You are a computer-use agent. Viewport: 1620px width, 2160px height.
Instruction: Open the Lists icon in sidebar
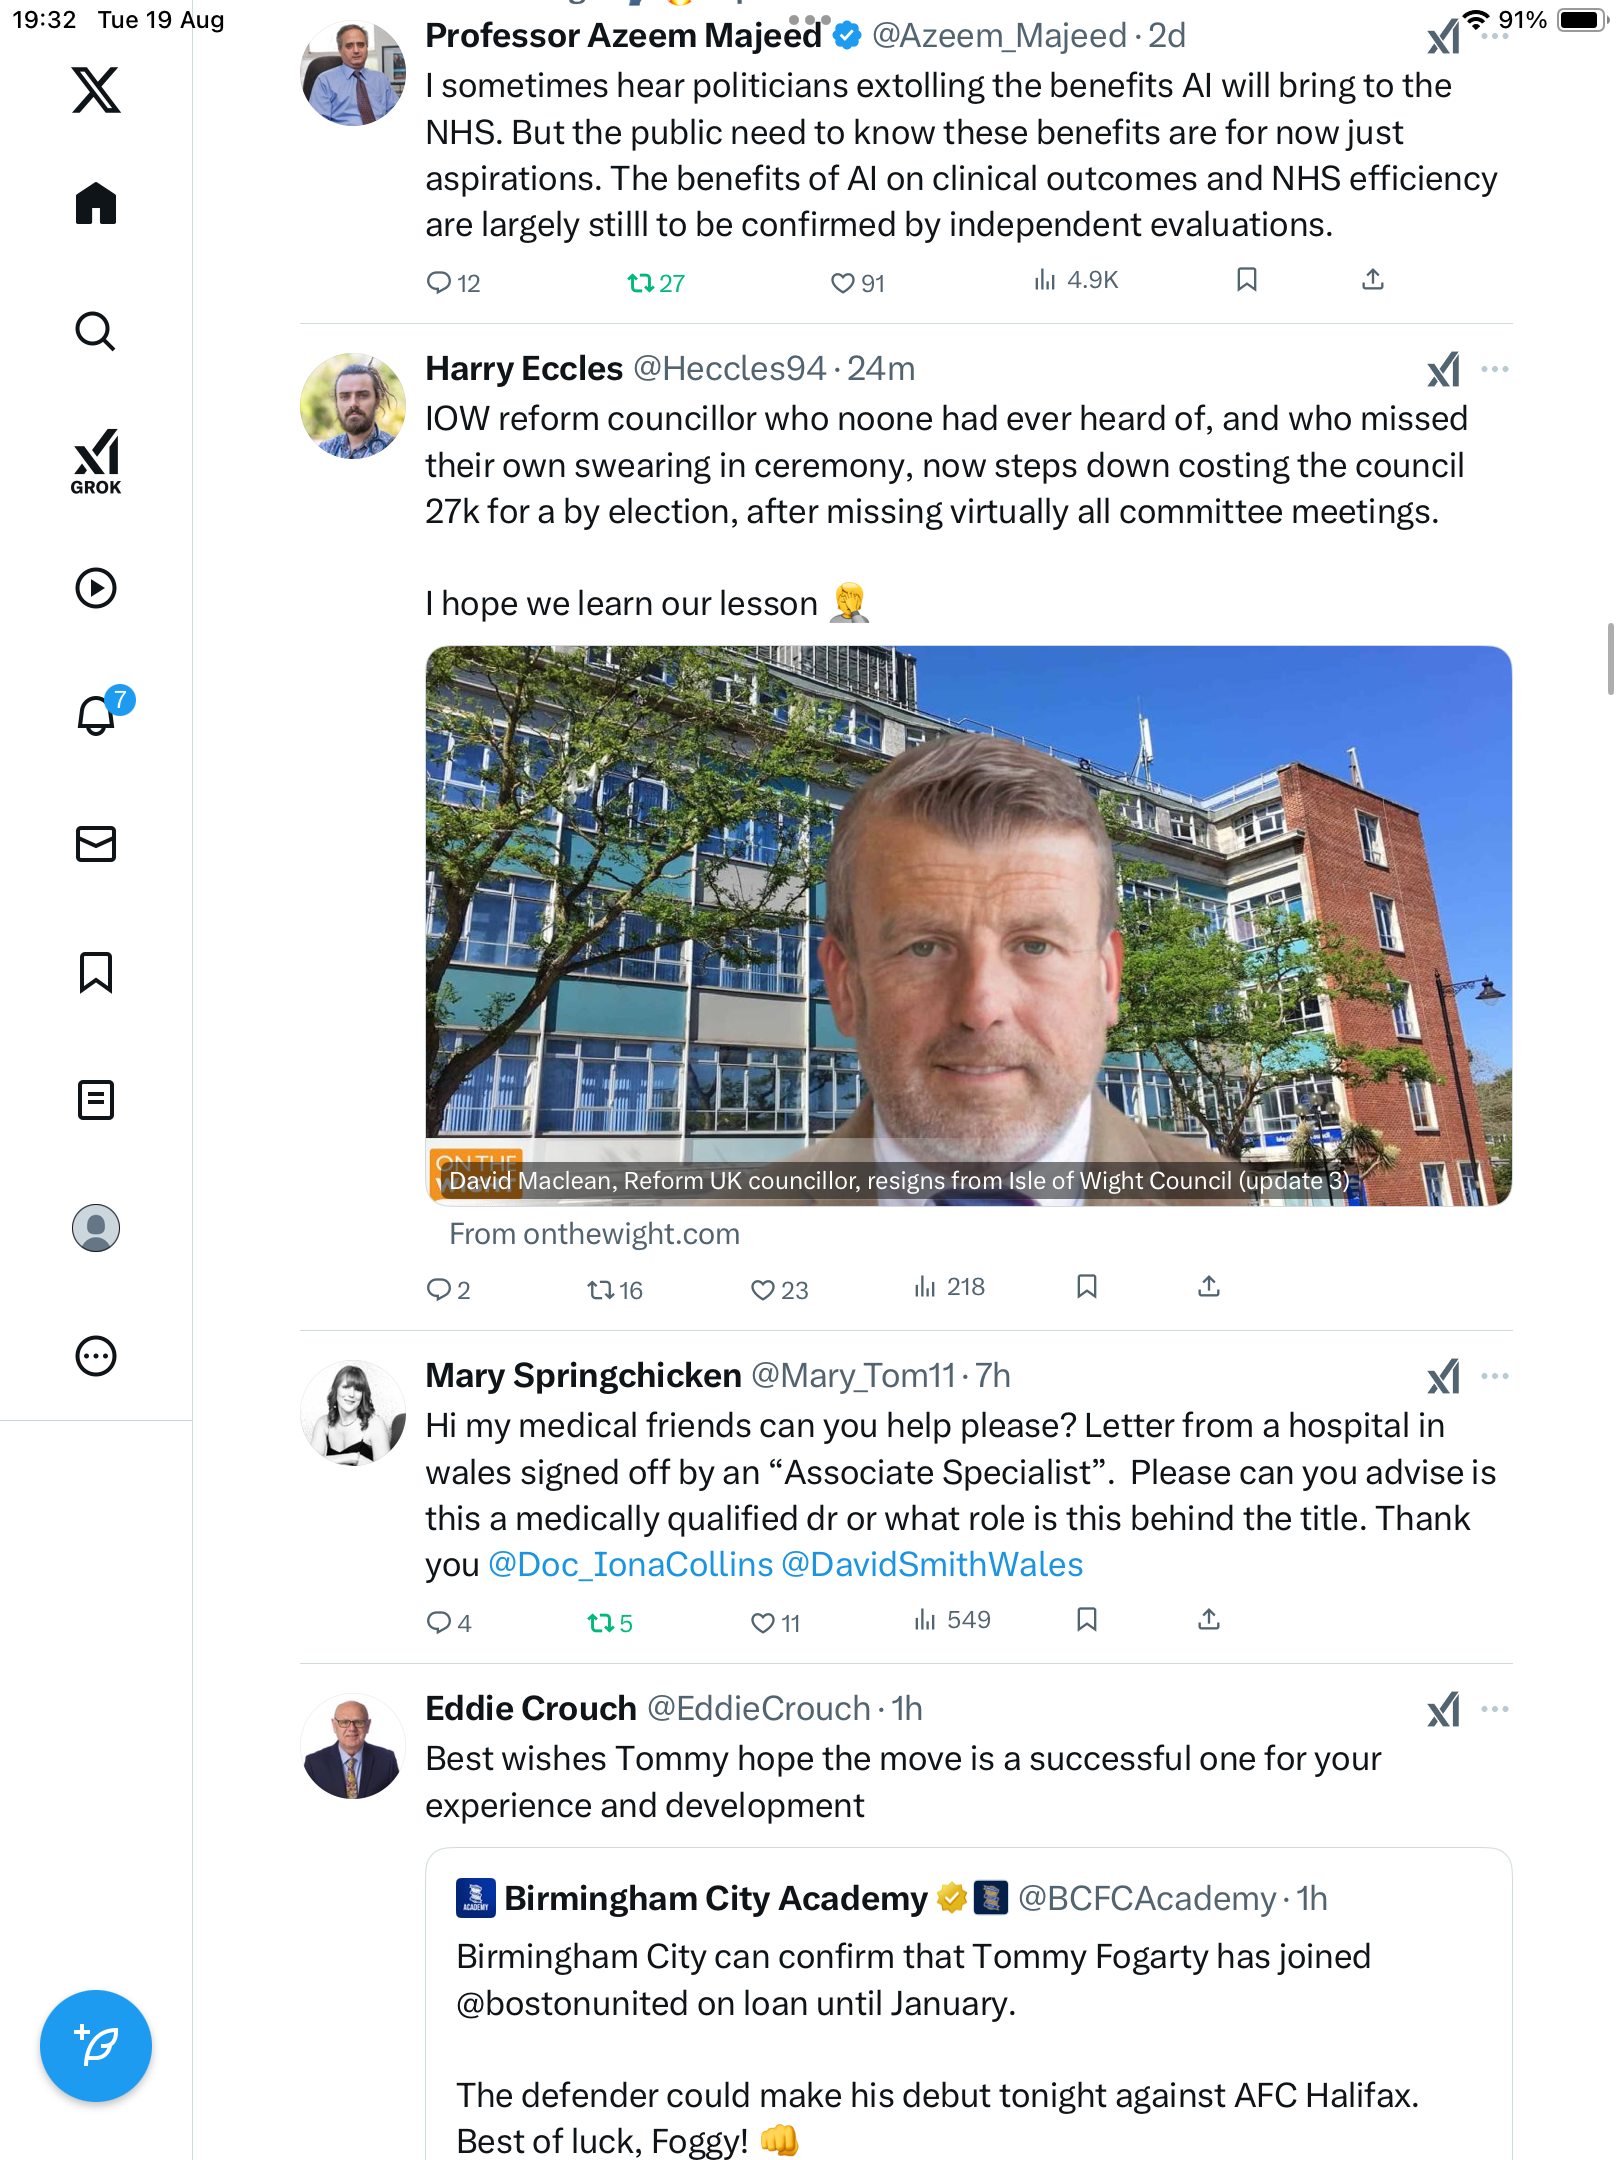(x=96, y=1100)
